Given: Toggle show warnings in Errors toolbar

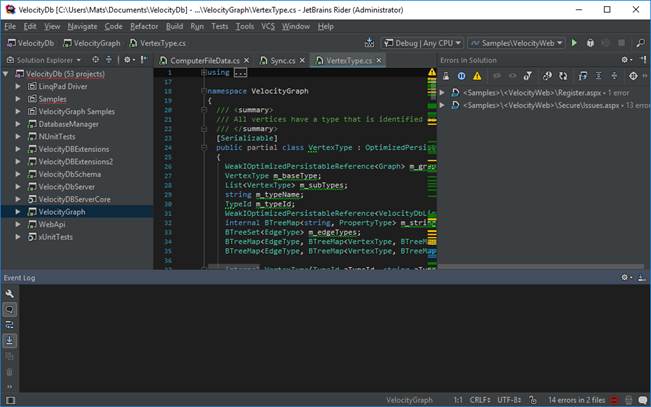Looking at the screenshot, I should 477,76.
